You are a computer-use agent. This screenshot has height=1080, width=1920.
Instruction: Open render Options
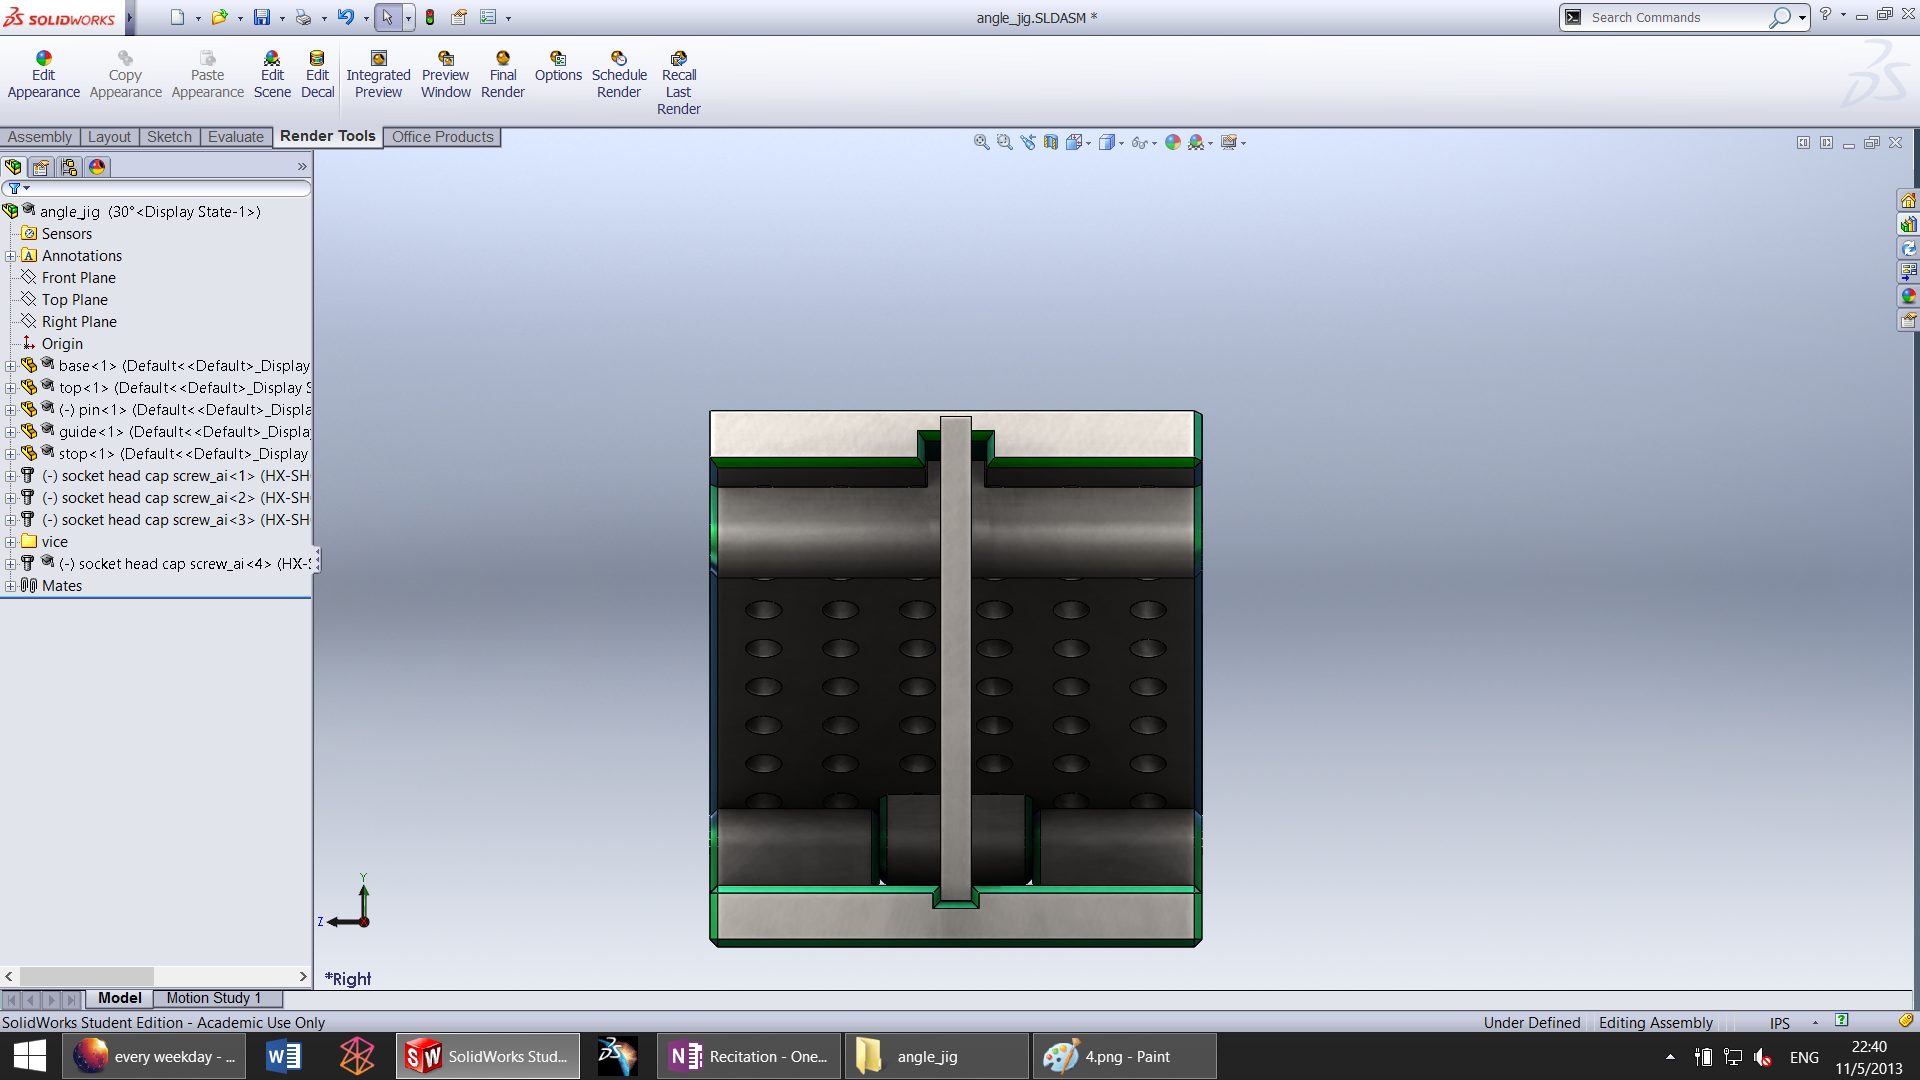pyautogui.click(x=558, y=67)
